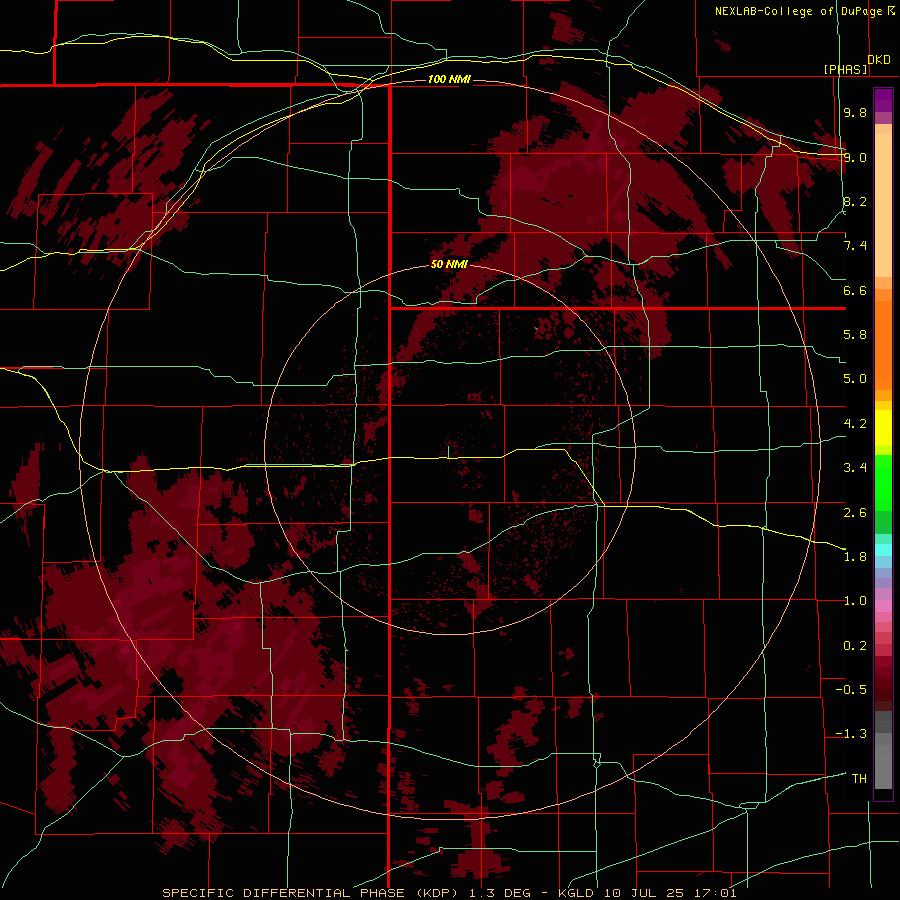Click the -0.5 legend value label
Image resolution: width=900 pixels, height=900 pixels.
[x=851, y=689]
